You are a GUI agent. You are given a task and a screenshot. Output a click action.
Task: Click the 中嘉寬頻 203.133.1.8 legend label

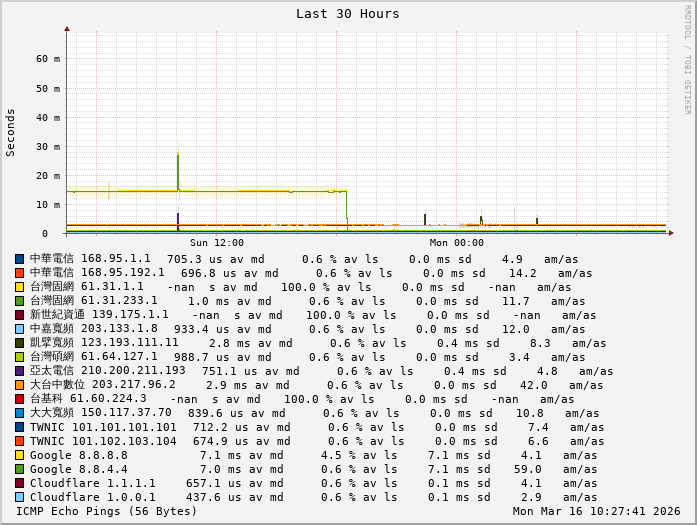pos(93,329)
